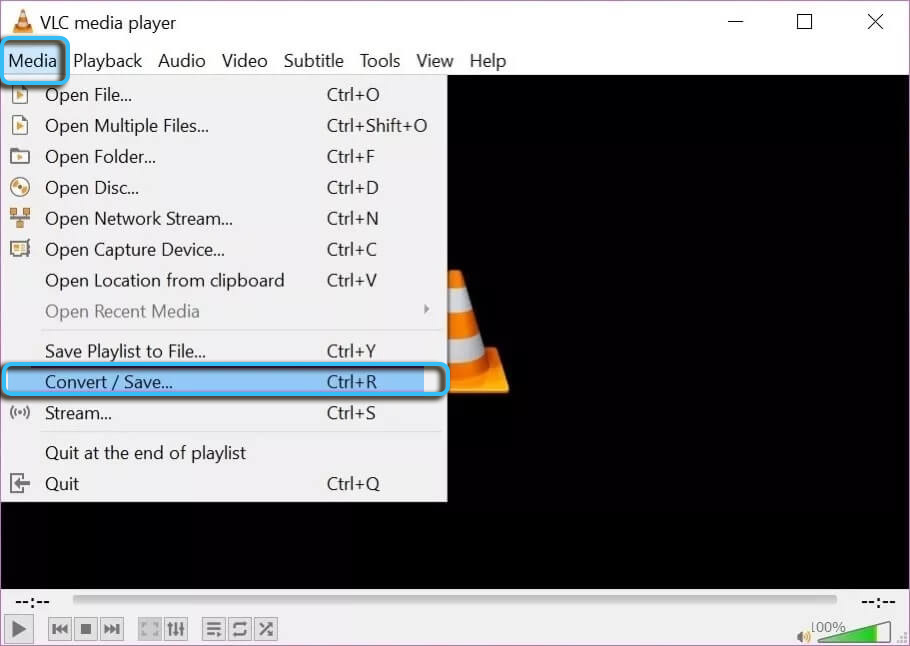
Task: Click the Open Folder icon
Action: [20, 156]
